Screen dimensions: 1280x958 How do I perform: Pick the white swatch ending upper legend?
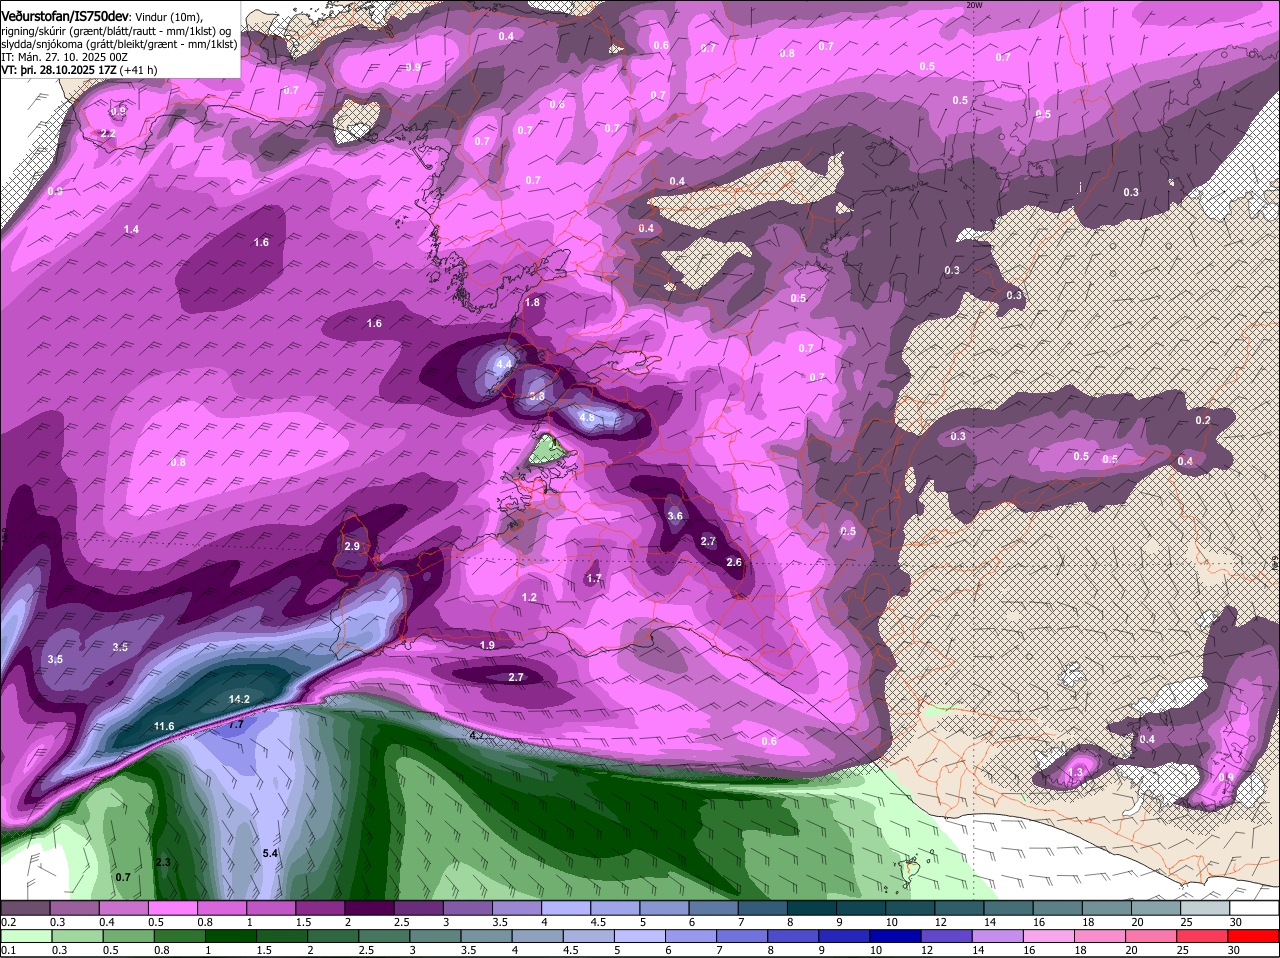pos(1254,908)
